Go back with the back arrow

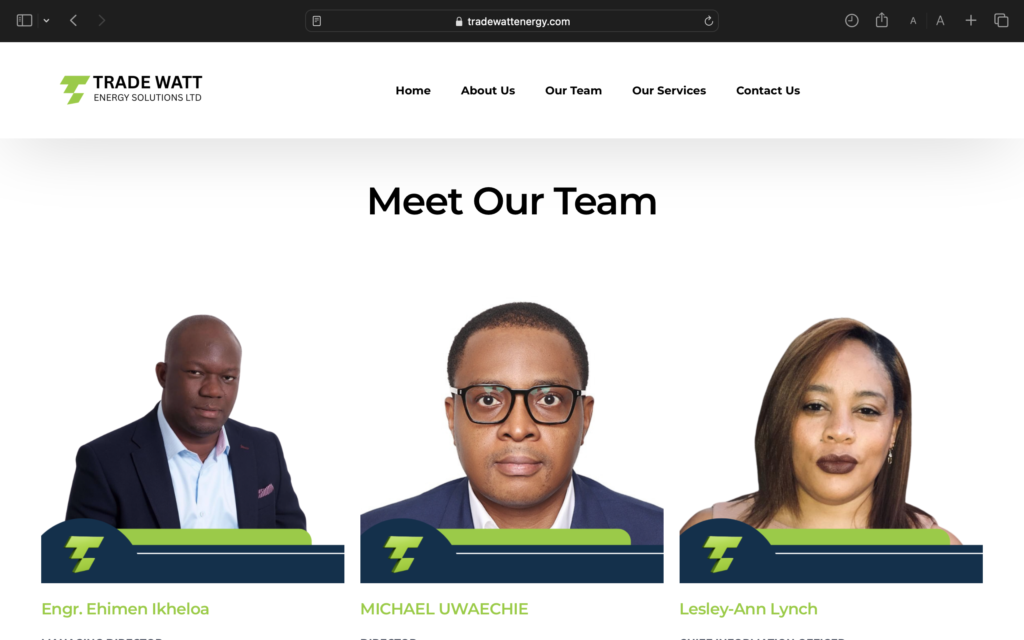click(74, 21)
